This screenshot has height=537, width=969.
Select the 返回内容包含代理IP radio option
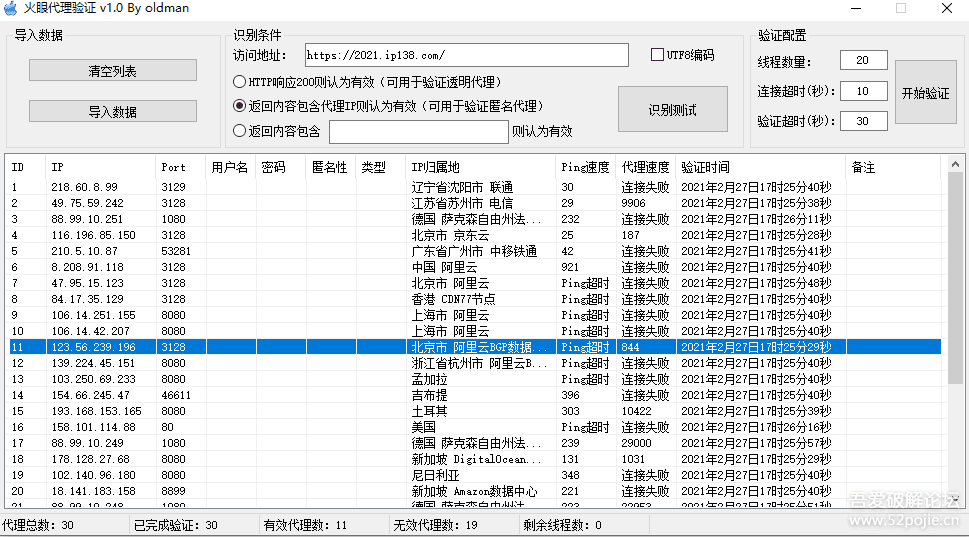tap(239, 106)
